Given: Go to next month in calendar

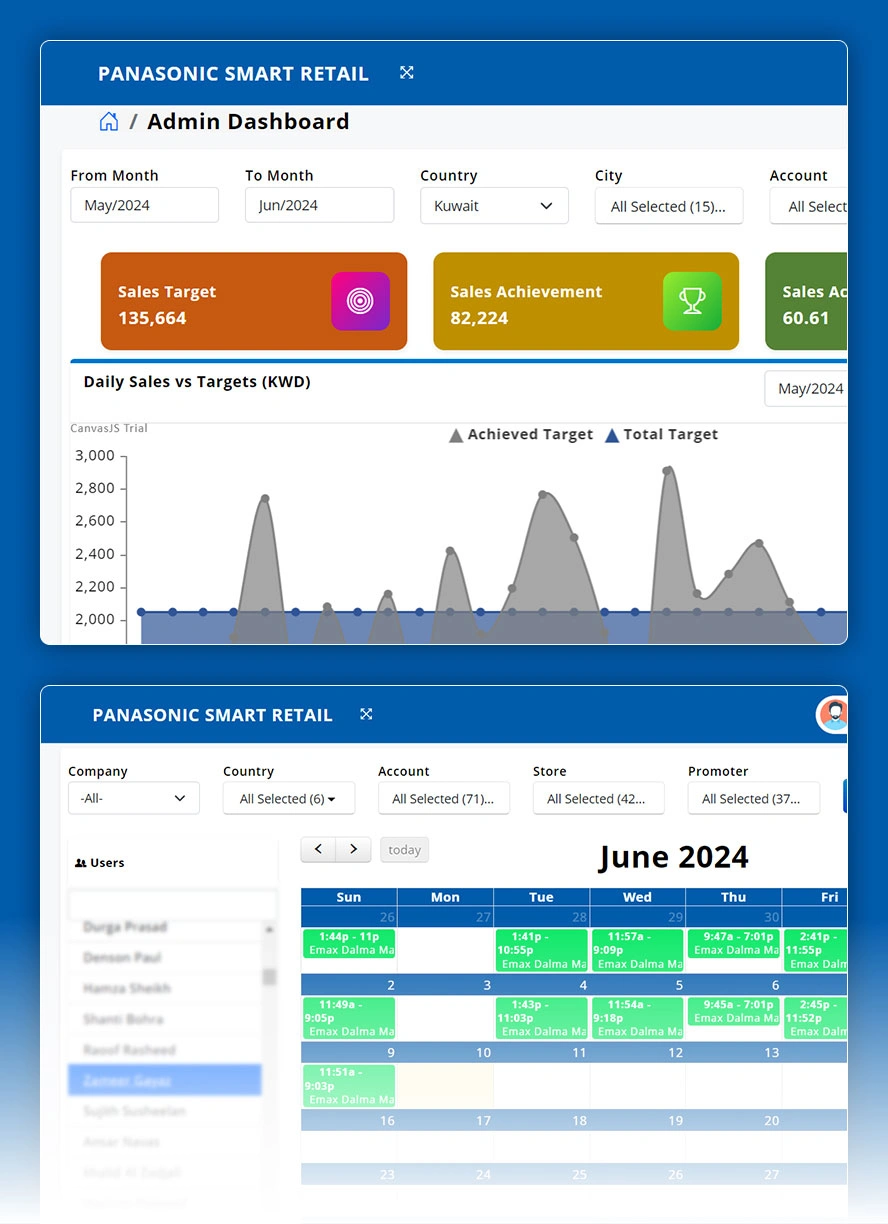Looking at the screenshot, I should coord(353,849).
